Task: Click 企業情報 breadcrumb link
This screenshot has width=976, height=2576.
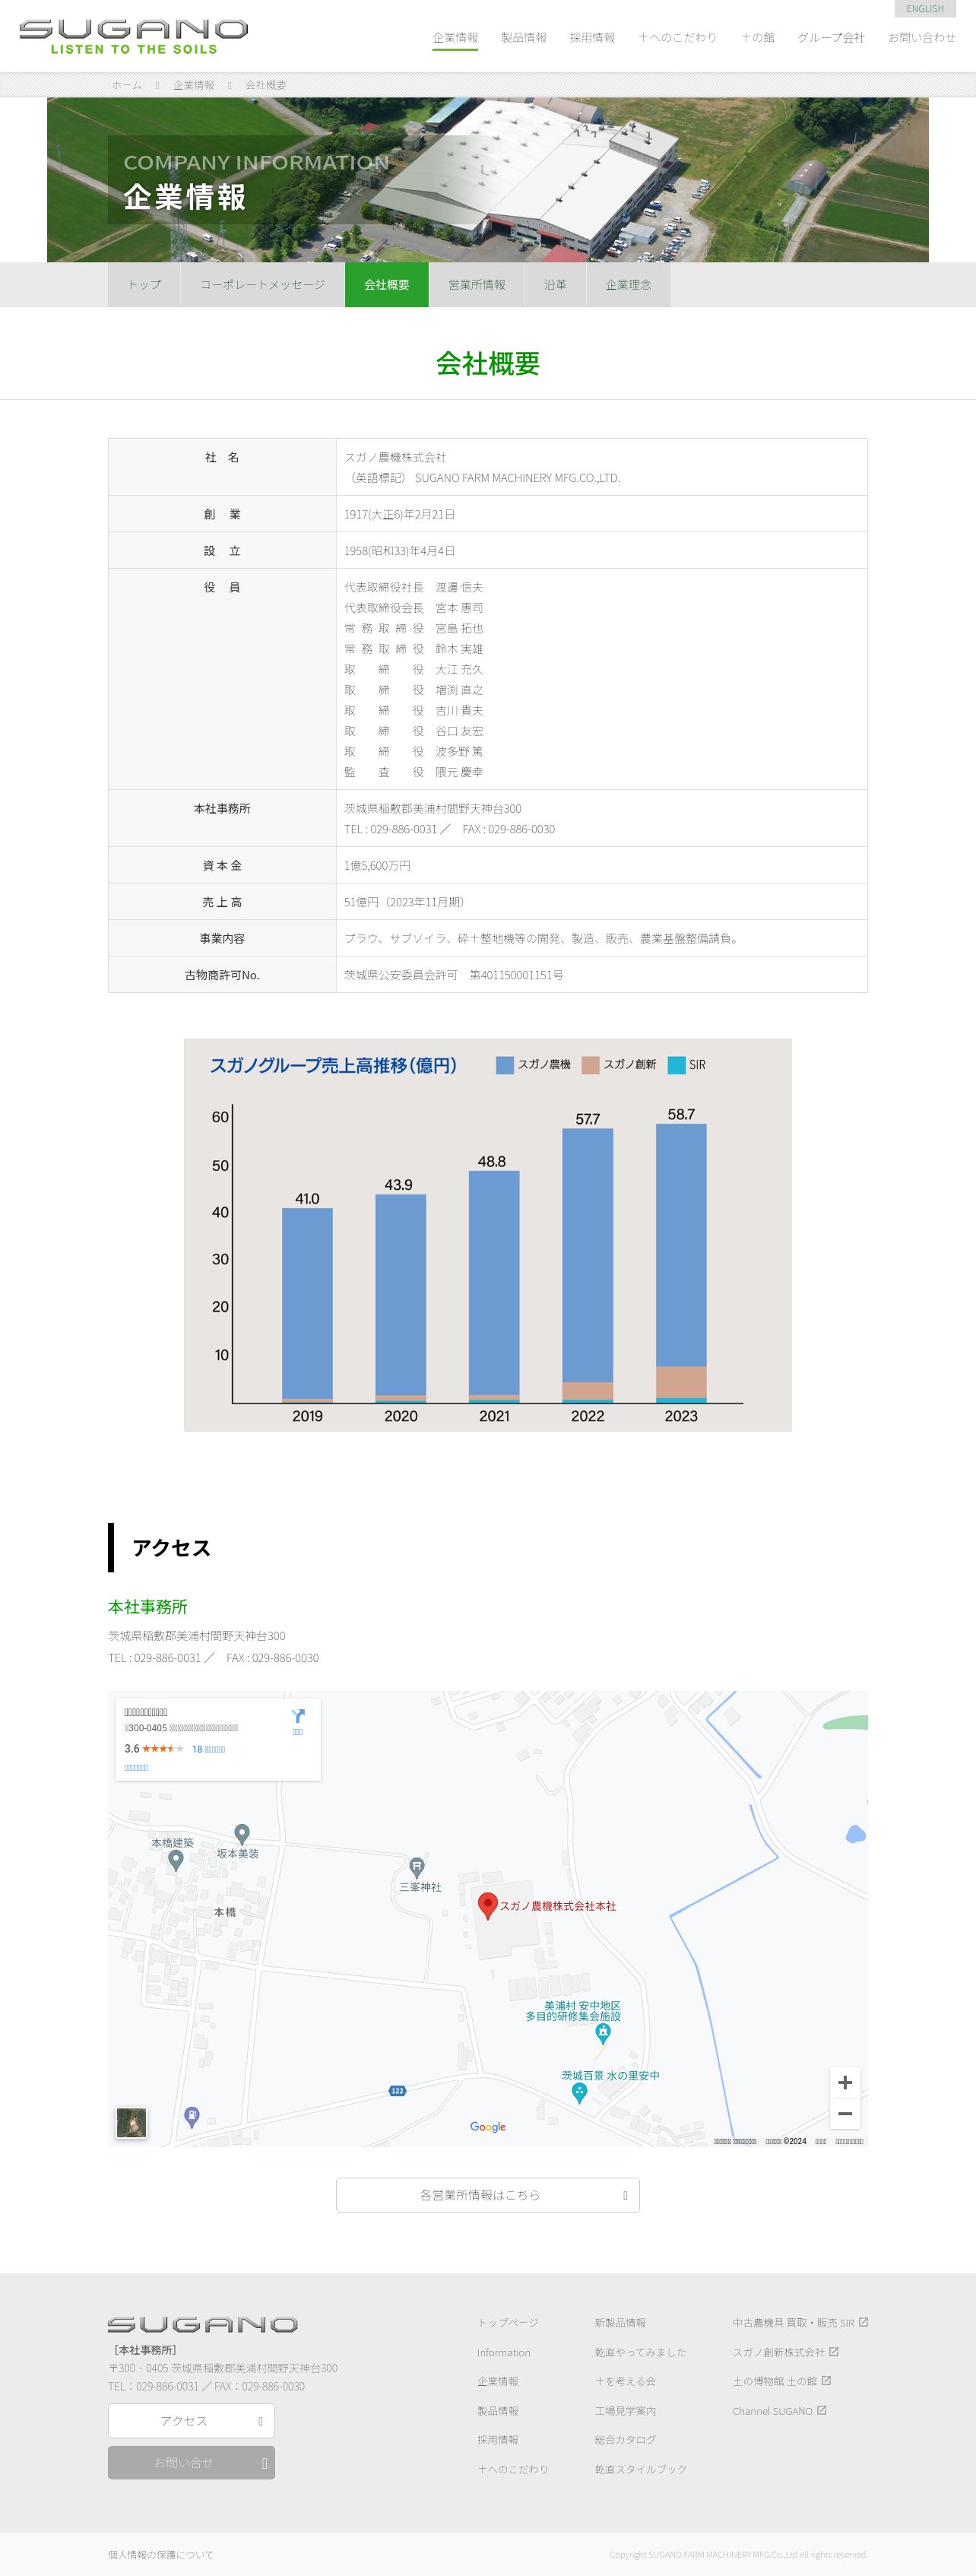Action: point(194,85)
